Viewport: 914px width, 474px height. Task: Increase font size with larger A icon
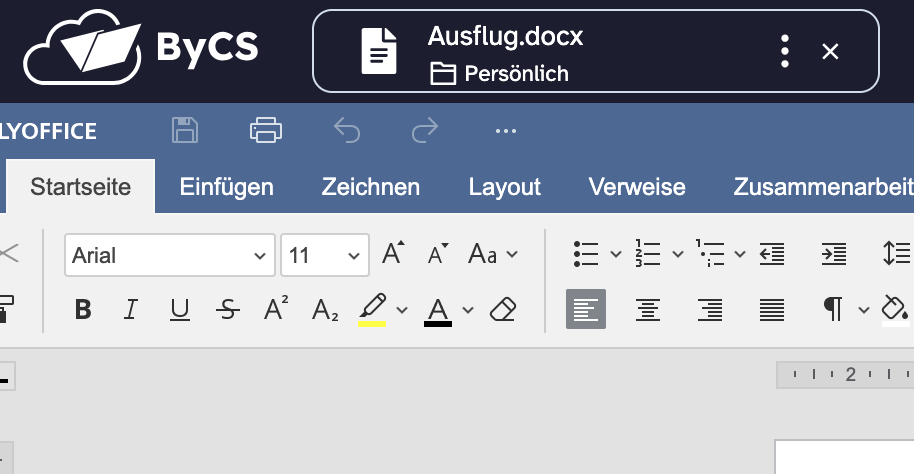(394, 254)
